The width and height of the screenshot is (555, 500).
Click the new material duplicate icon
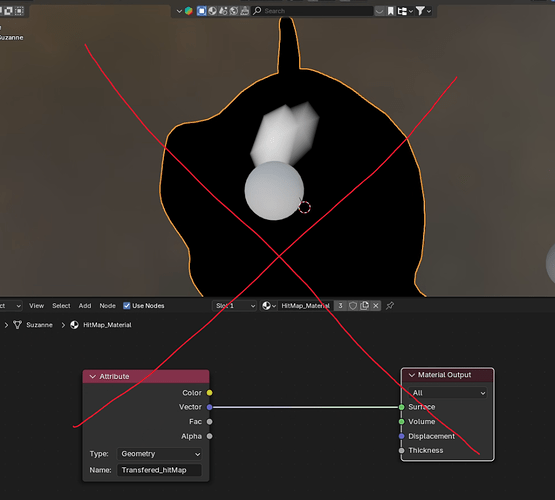point(364,306)
